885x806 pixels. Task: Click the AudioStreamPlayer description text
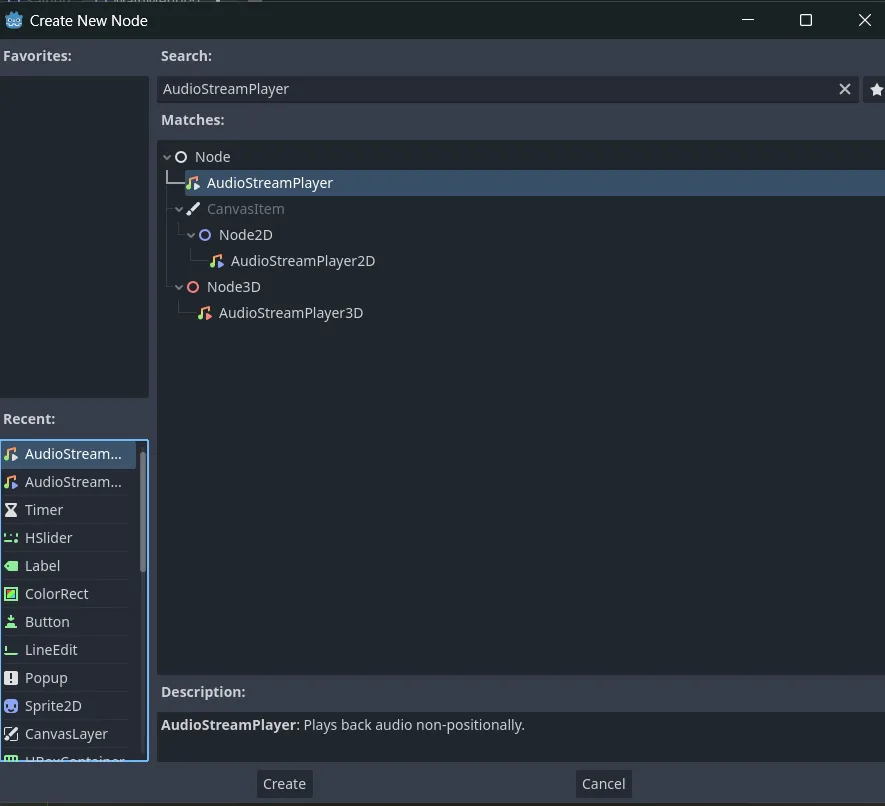pos(343,725)
